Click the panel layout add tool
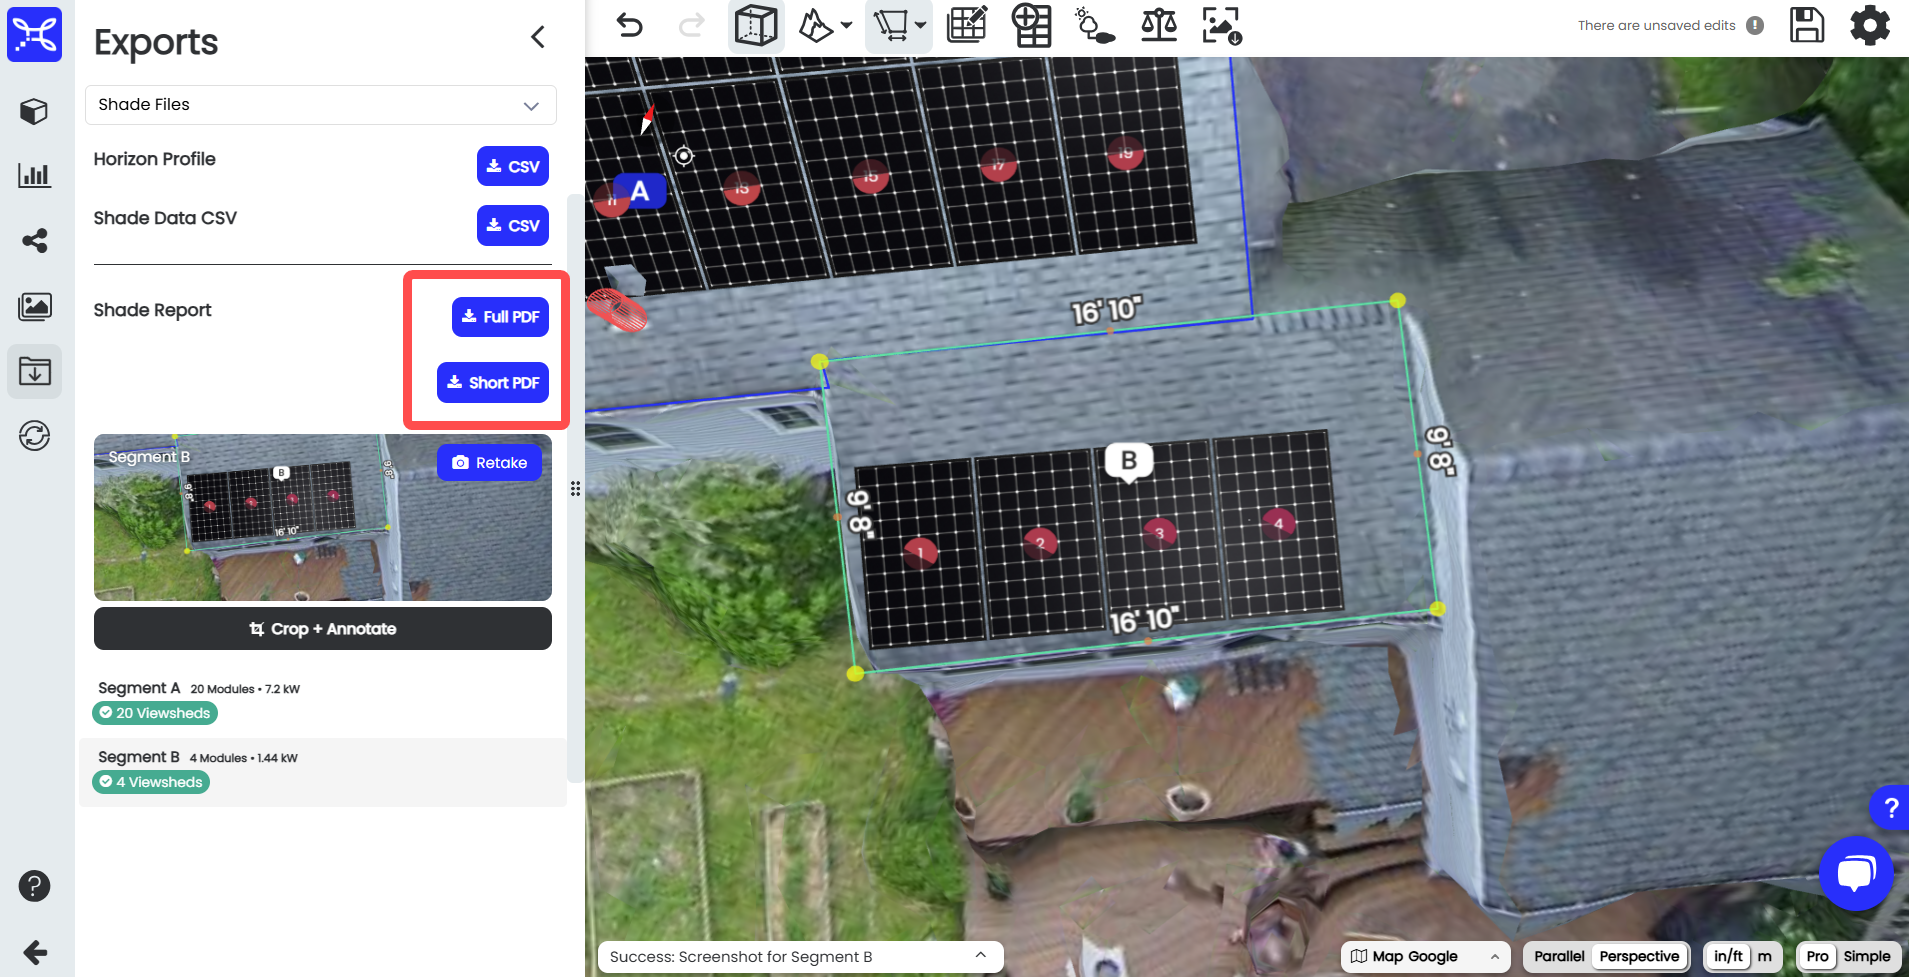This screenshot has height=977, width=1909. point(1031,25)
